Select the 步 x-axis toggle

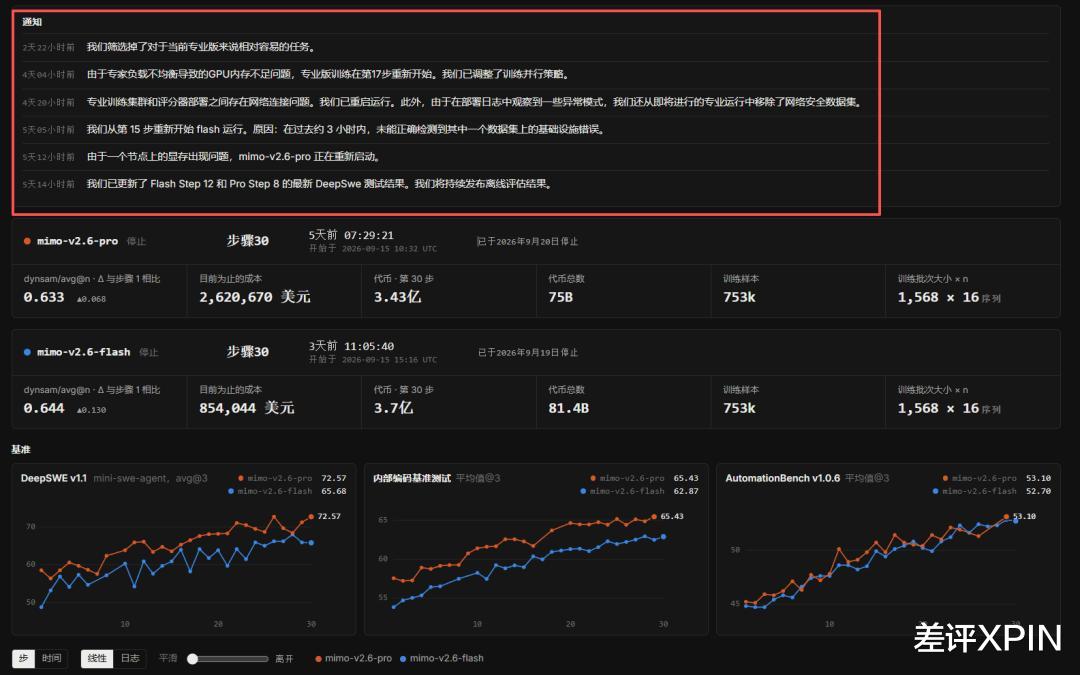click(x=23, y=658)
